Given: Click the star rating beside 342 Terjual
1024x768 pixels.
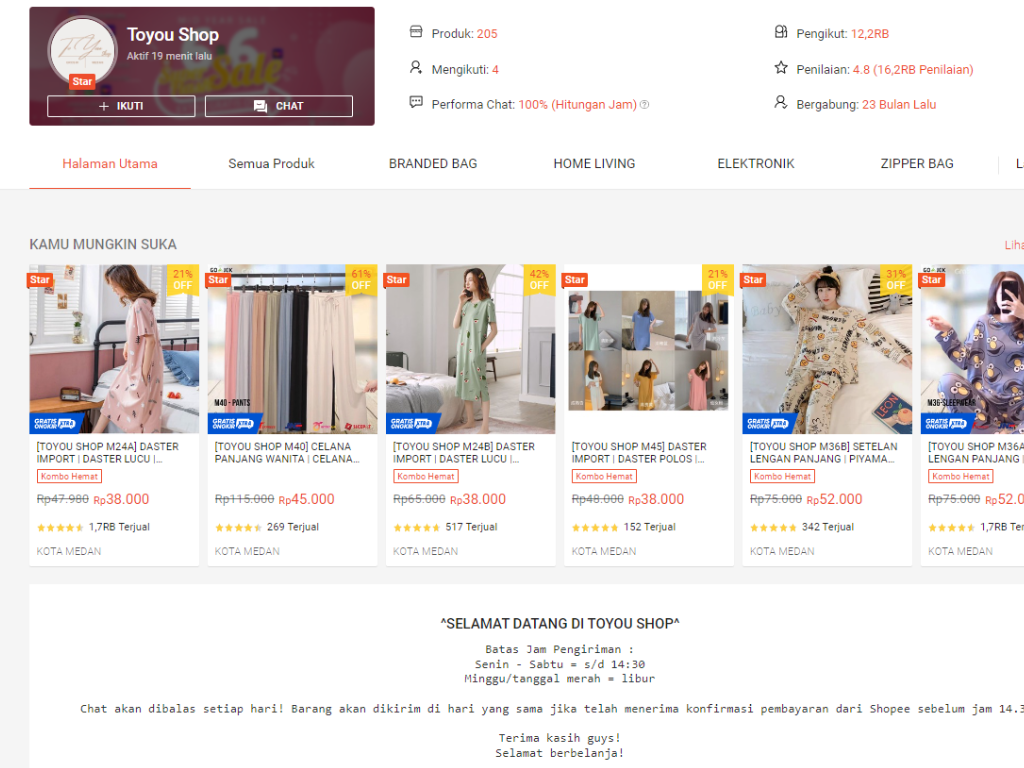Looking at the screenshot, I should click(x=773, y=528).
